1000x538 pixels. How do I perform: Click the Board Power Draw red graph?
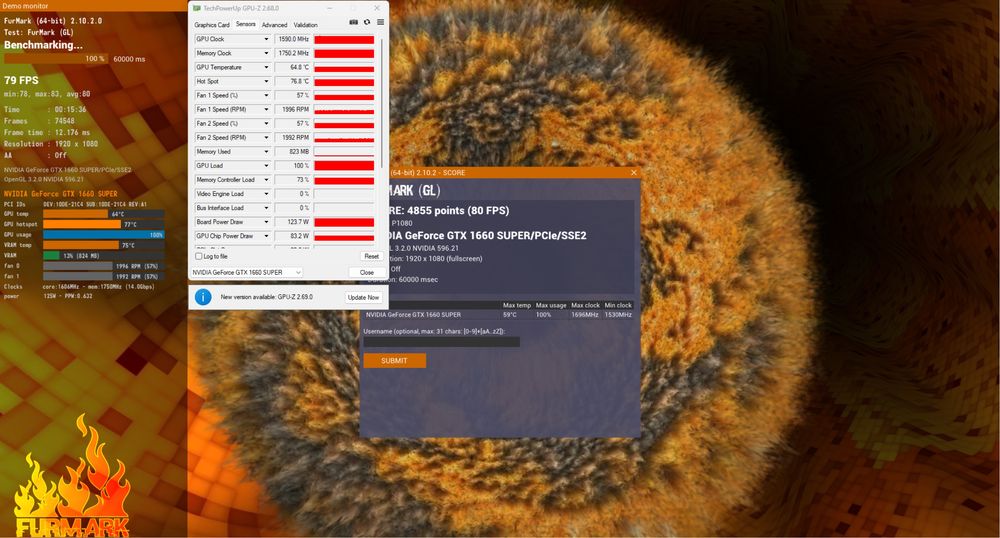point(344,222)
